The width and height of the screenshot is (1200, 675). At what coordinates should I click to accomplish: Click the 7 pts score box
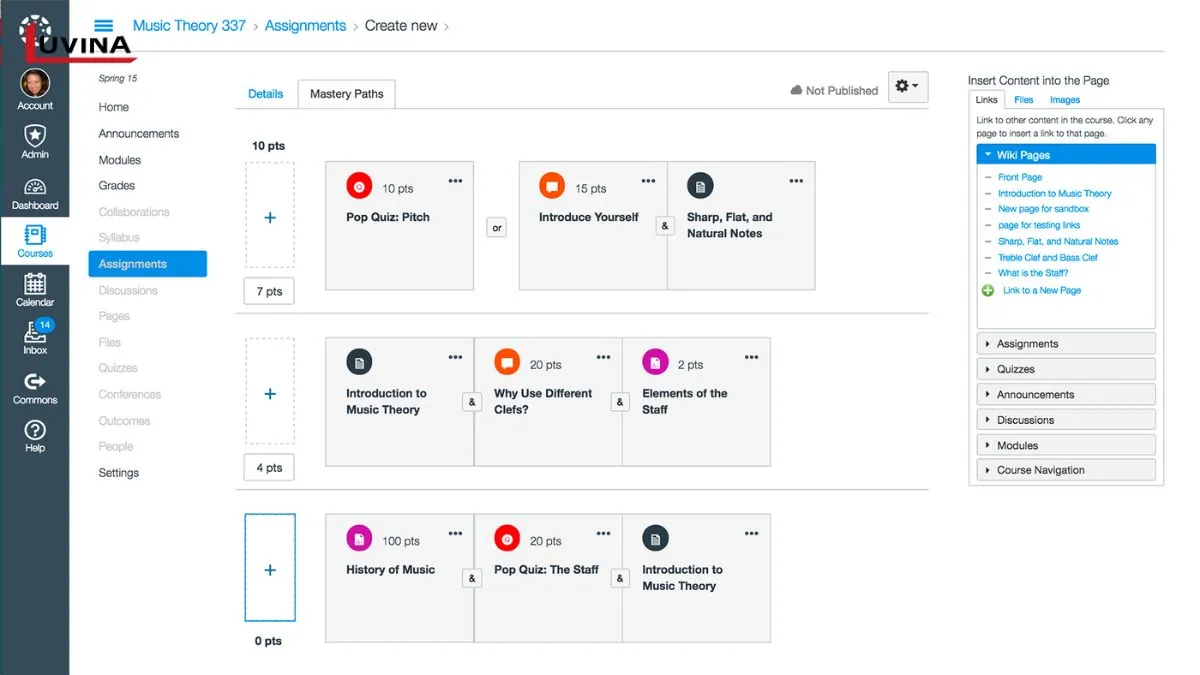point(269,292)
